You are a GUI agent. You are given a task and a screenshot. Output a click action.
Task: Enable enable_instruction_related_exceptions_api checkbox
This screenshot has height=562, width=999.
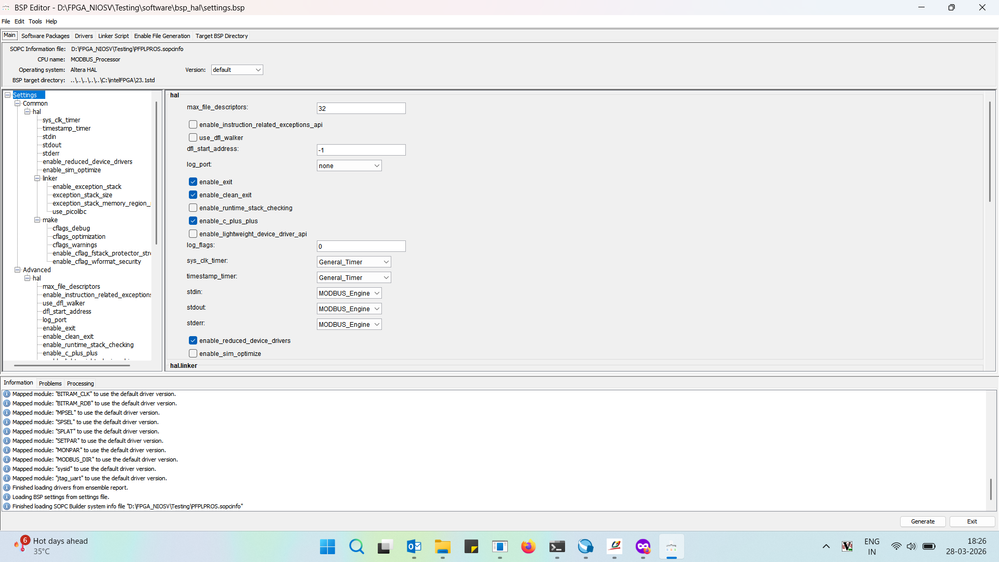point(192,125)
